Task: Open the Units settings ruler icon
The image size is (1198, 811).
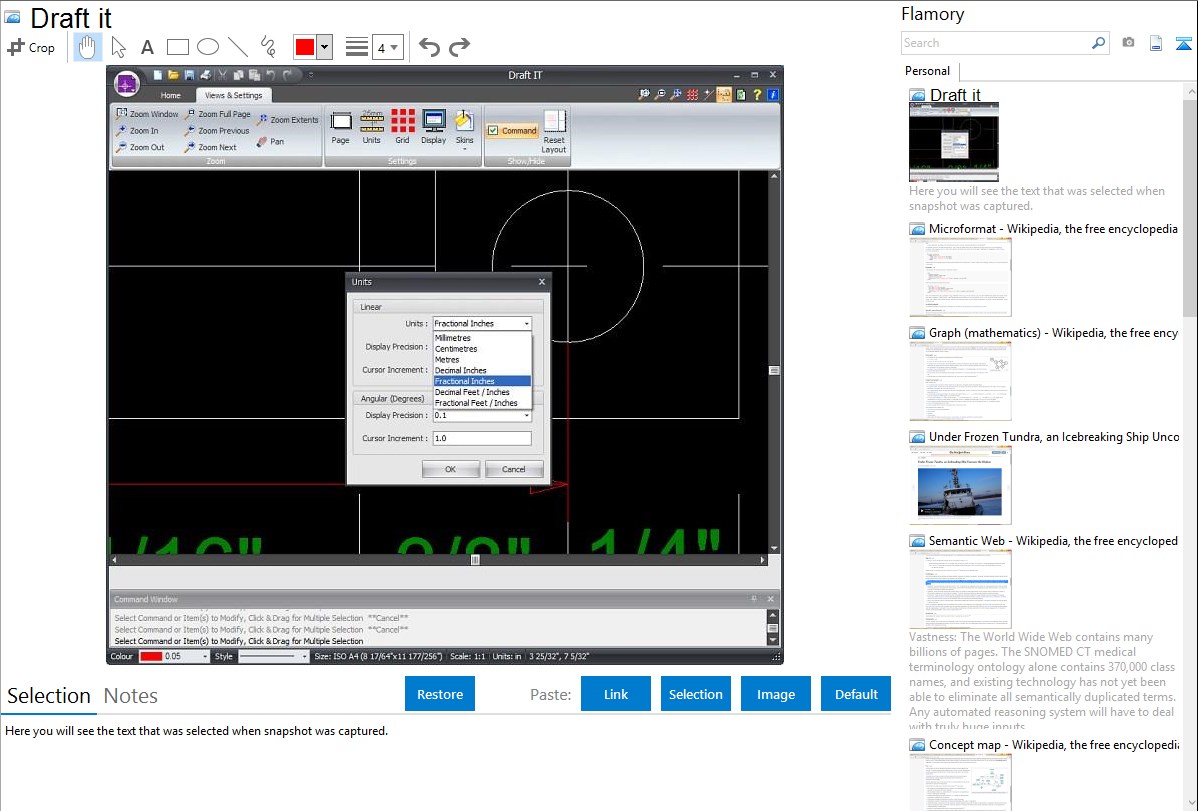Action: [x=371, y=128]
